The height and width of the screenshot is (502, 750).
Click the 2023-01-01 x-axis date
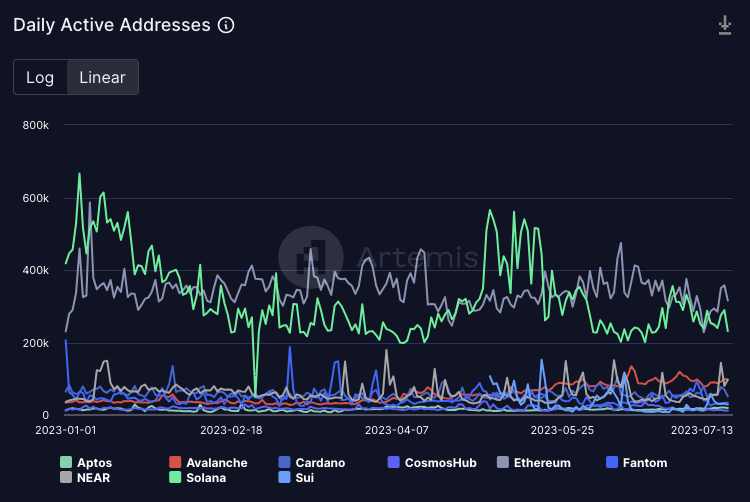(66, 430)
